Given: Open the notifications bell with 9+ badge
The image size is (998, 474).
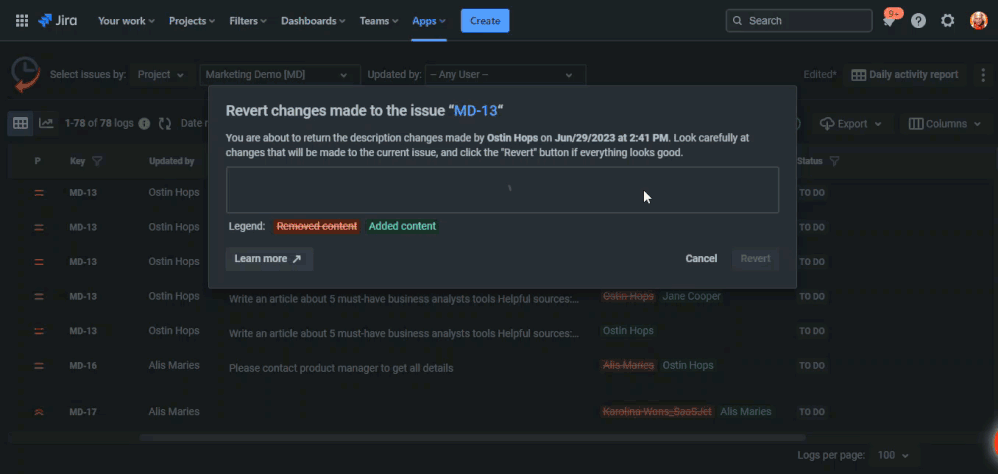Looking at the screenshot, I should [x=889, y=21].
